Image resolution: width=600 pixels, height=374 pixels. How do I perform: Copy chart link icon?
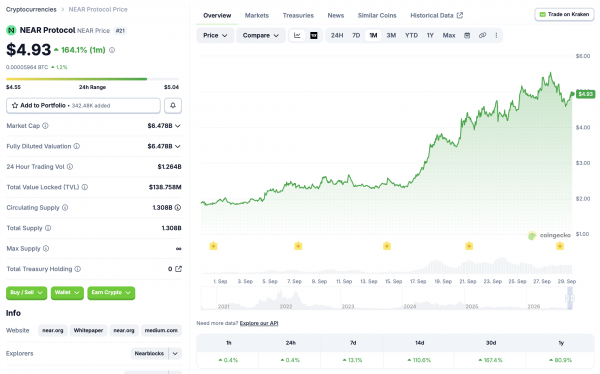[x=483, y=35]
